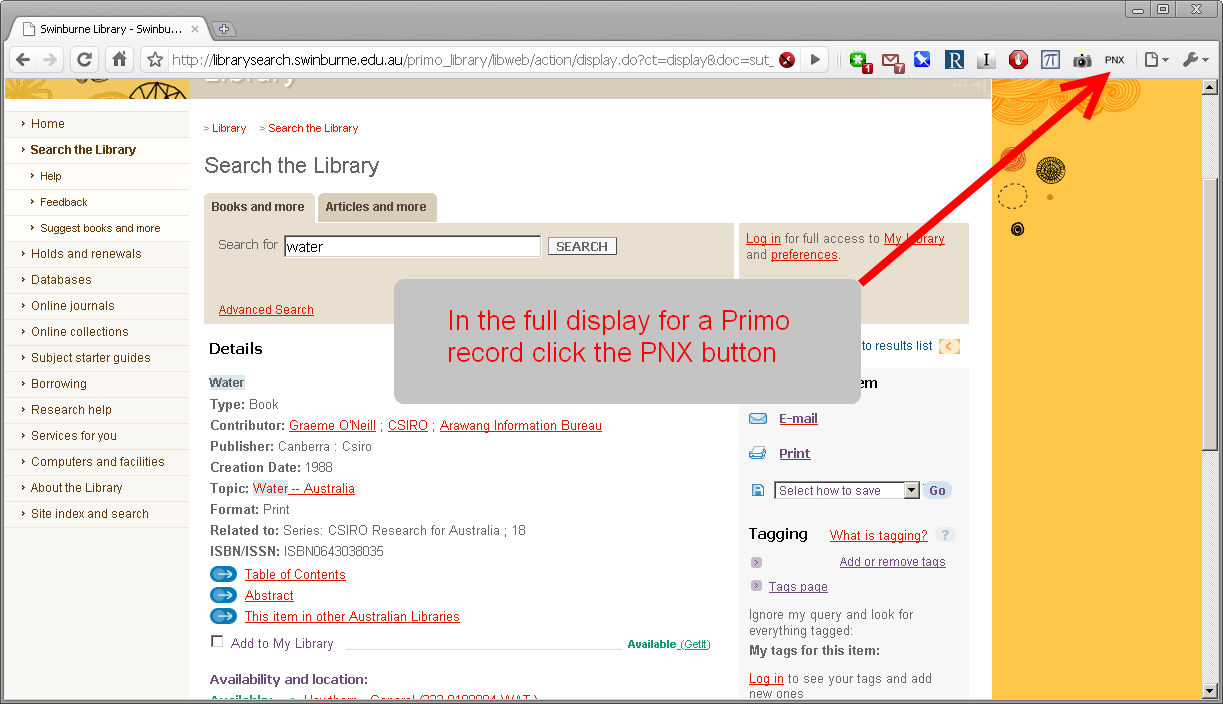Open the Select how to save dropdown
The image size is (1223, 704).
[x=847, y=490]
